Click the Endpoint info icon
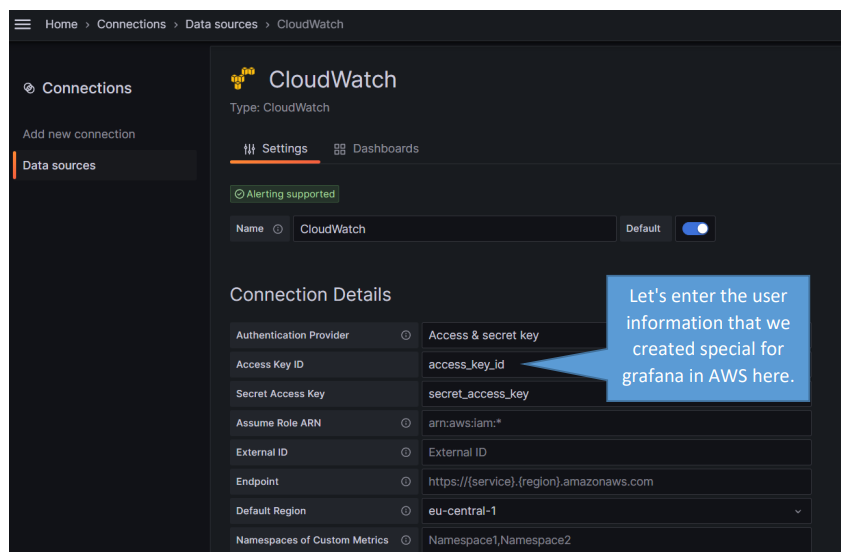The image size is (847, 552). pos(406,481)
